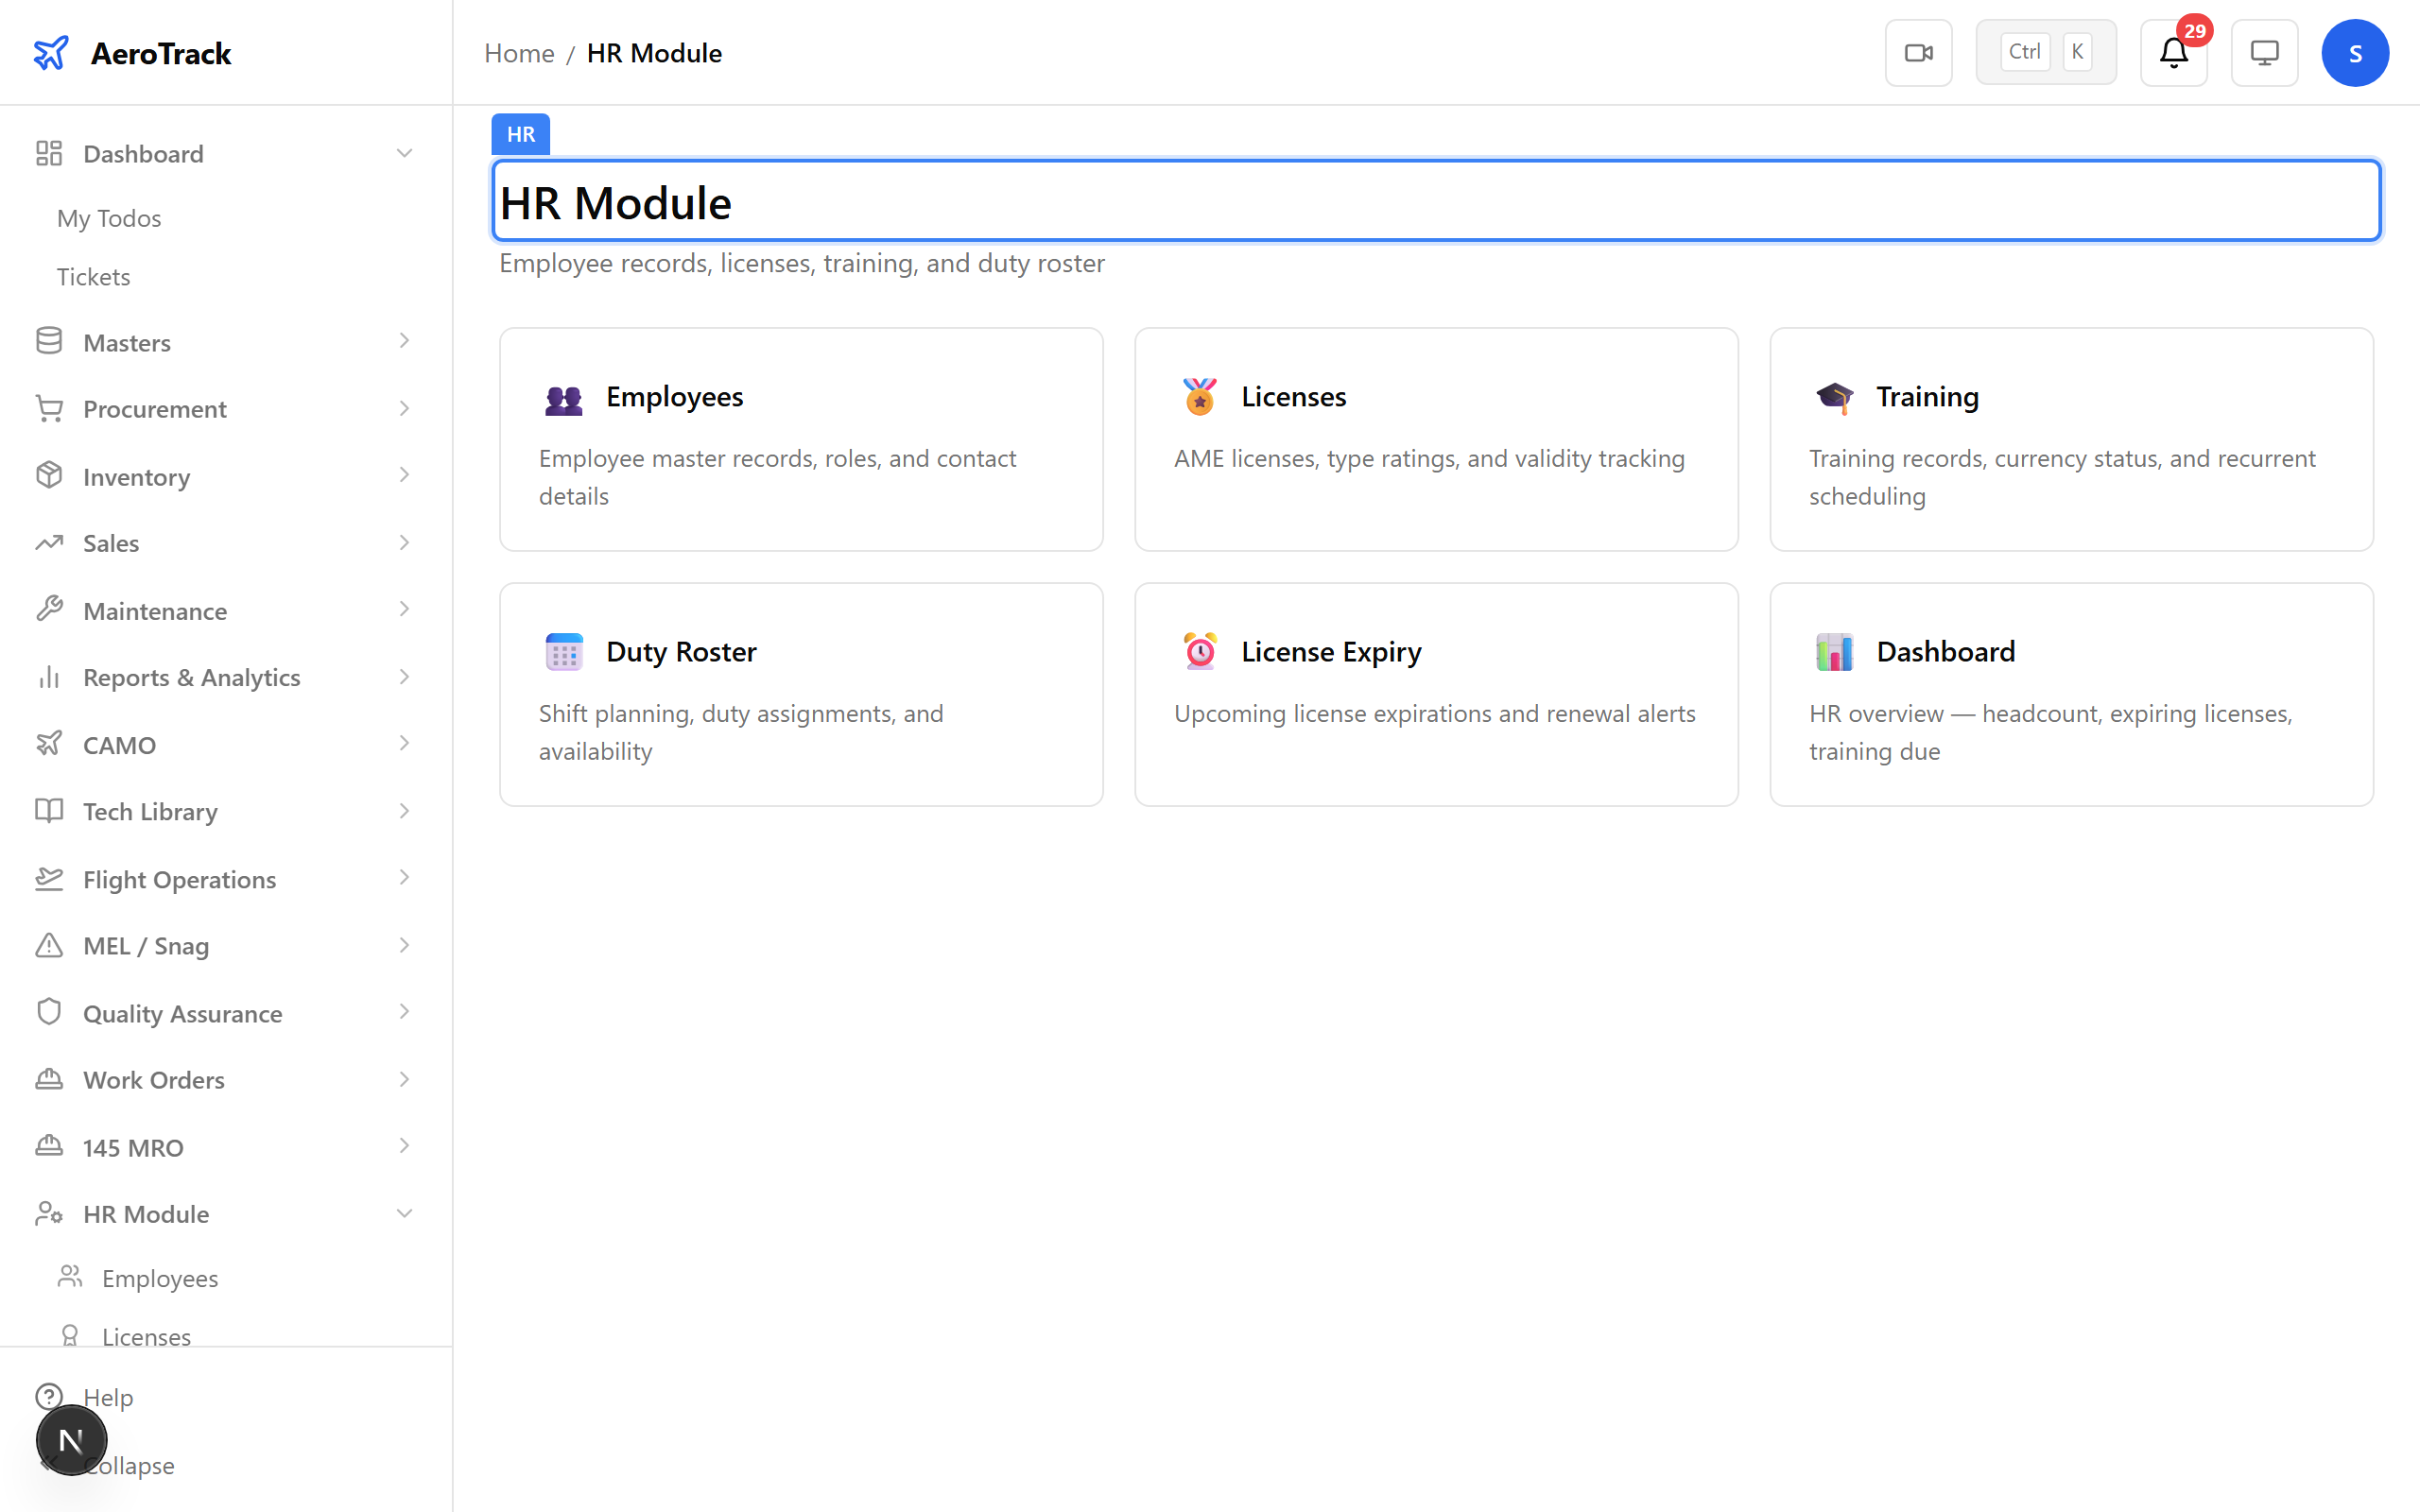Open My Todos from the sidebar

click(109, 217)
